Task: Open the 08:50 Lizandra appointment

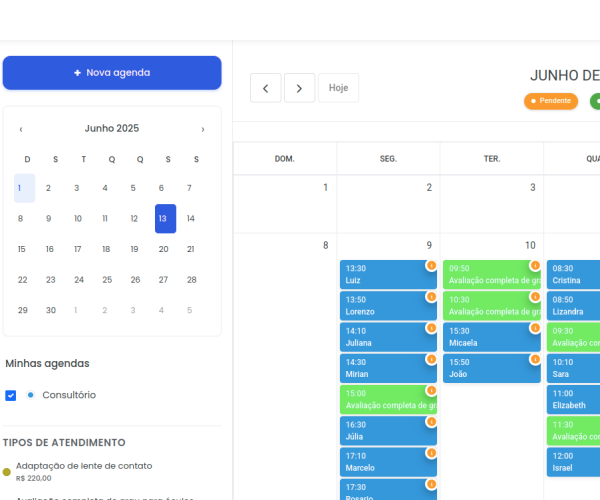Action: [573, 306]
